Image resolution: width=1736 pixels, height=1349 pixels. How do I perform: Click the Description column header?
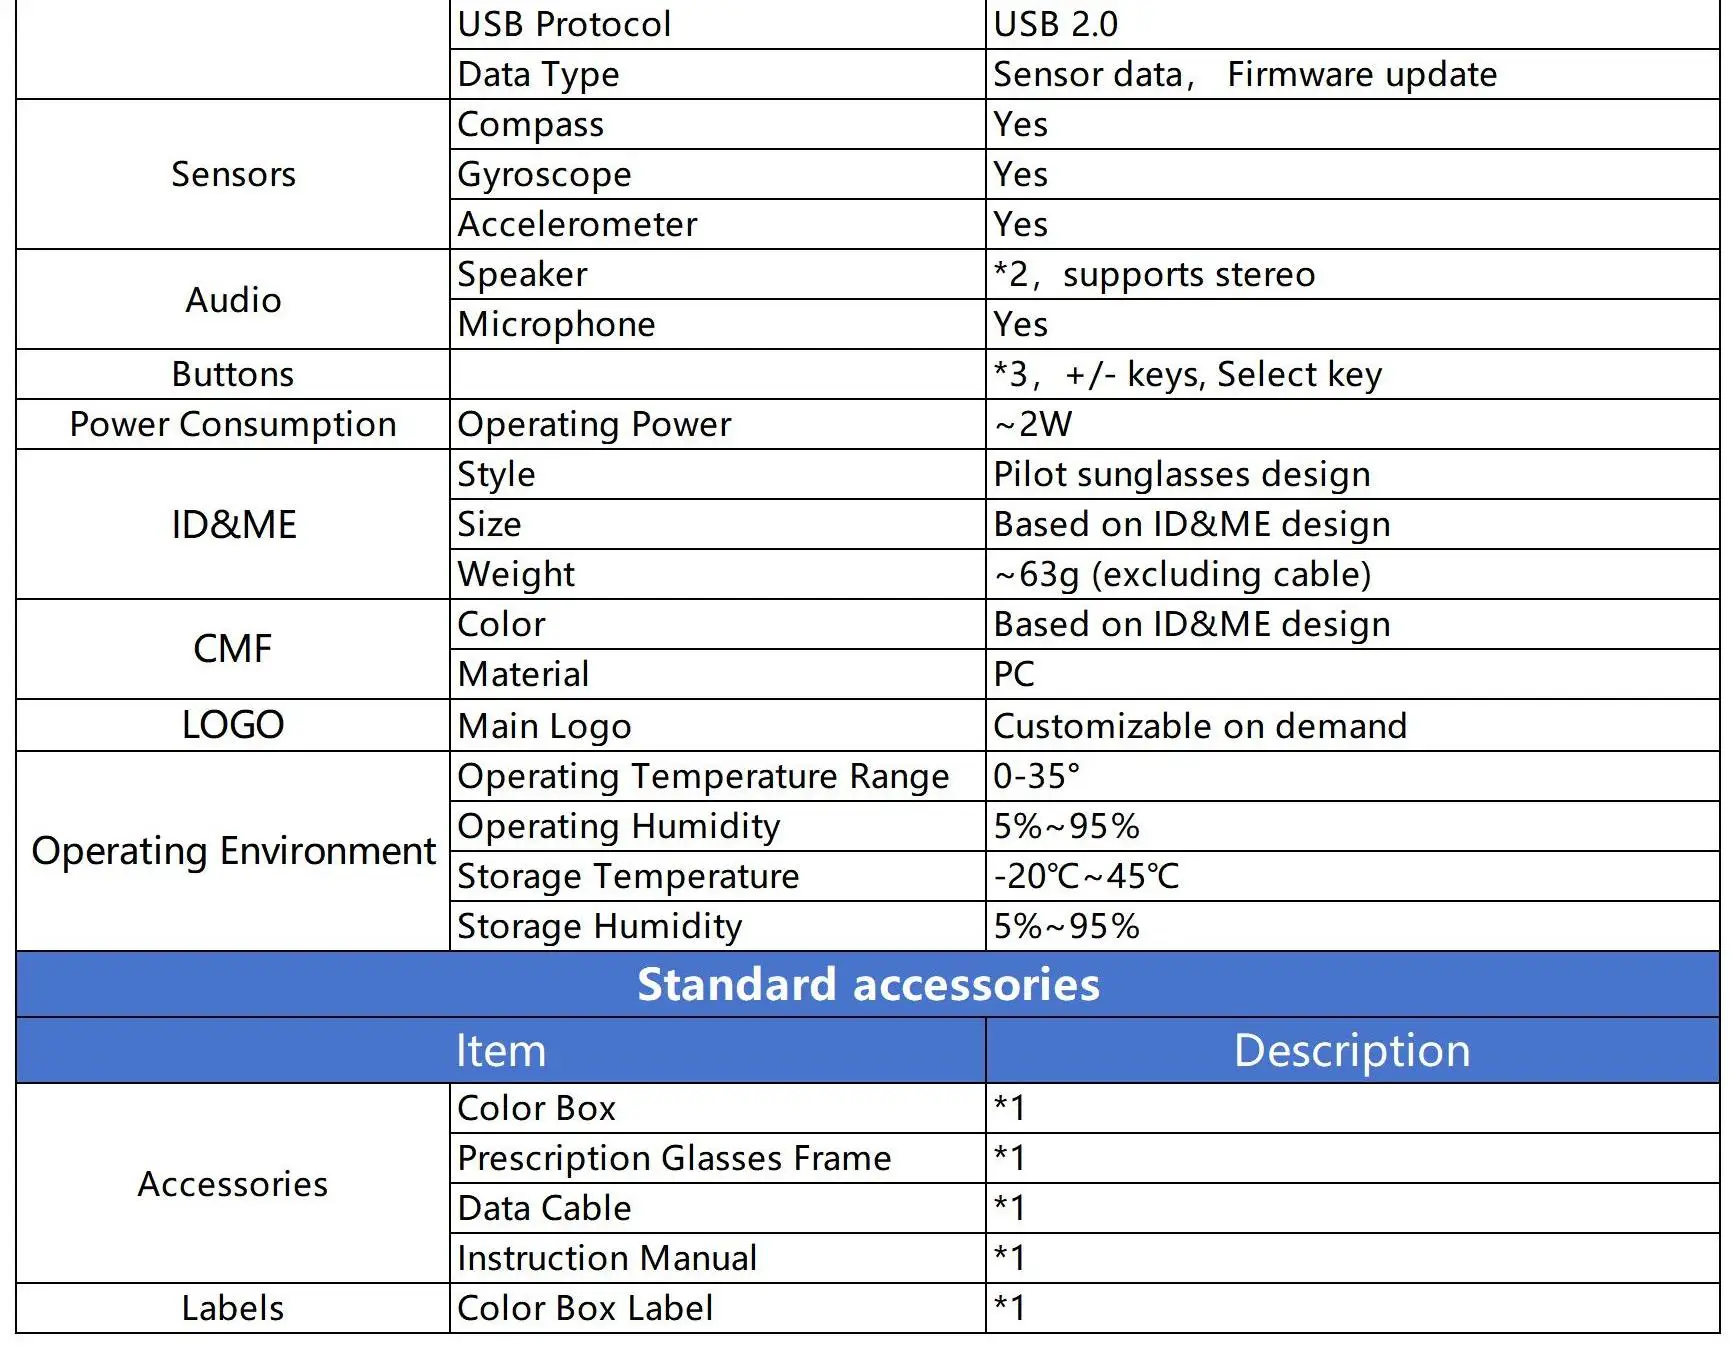[x=1352, y=1050]
